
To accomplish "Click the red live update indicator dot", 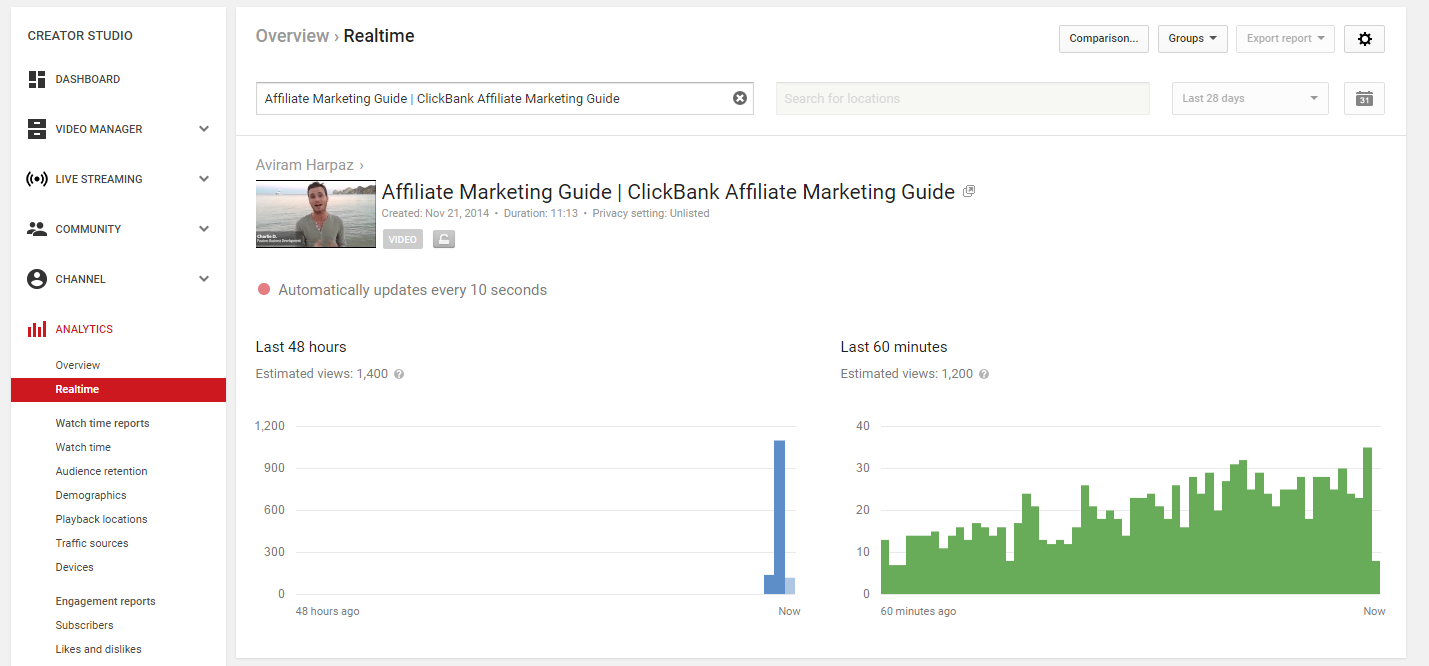I will tap(264, 290).
